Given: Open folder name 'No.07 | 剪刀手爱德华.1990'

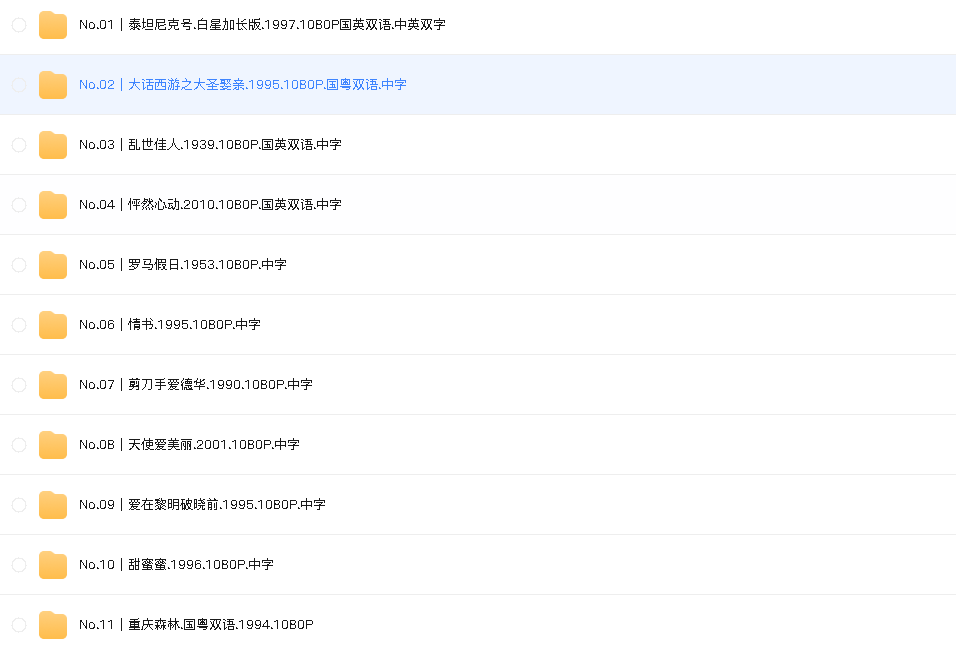Looking at the screenshot, I should (x=196, y=385).
